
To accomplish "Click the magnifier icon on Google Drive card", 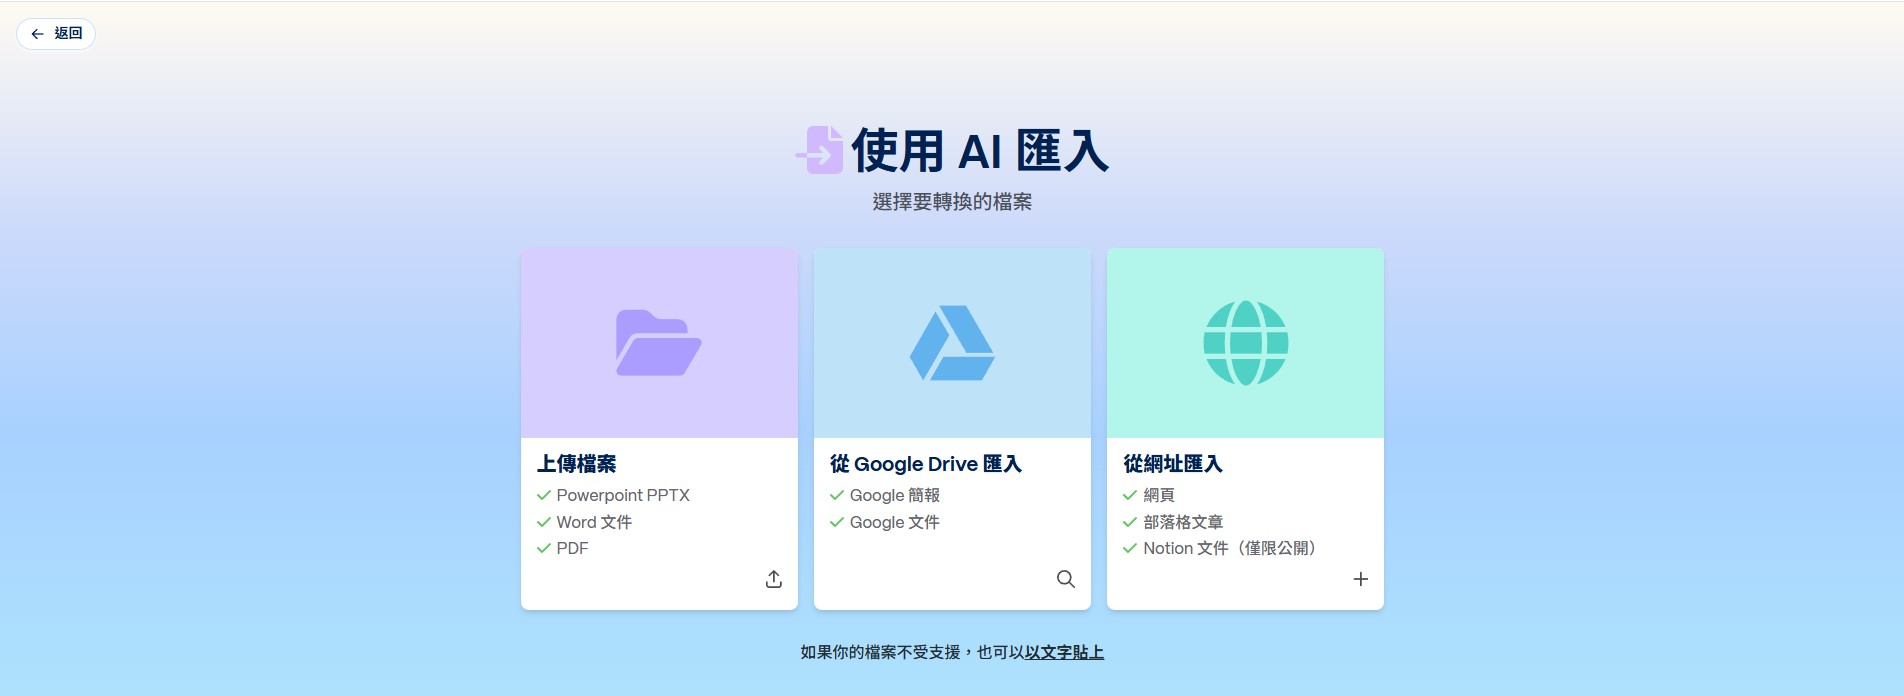I will click(1066, 579).
